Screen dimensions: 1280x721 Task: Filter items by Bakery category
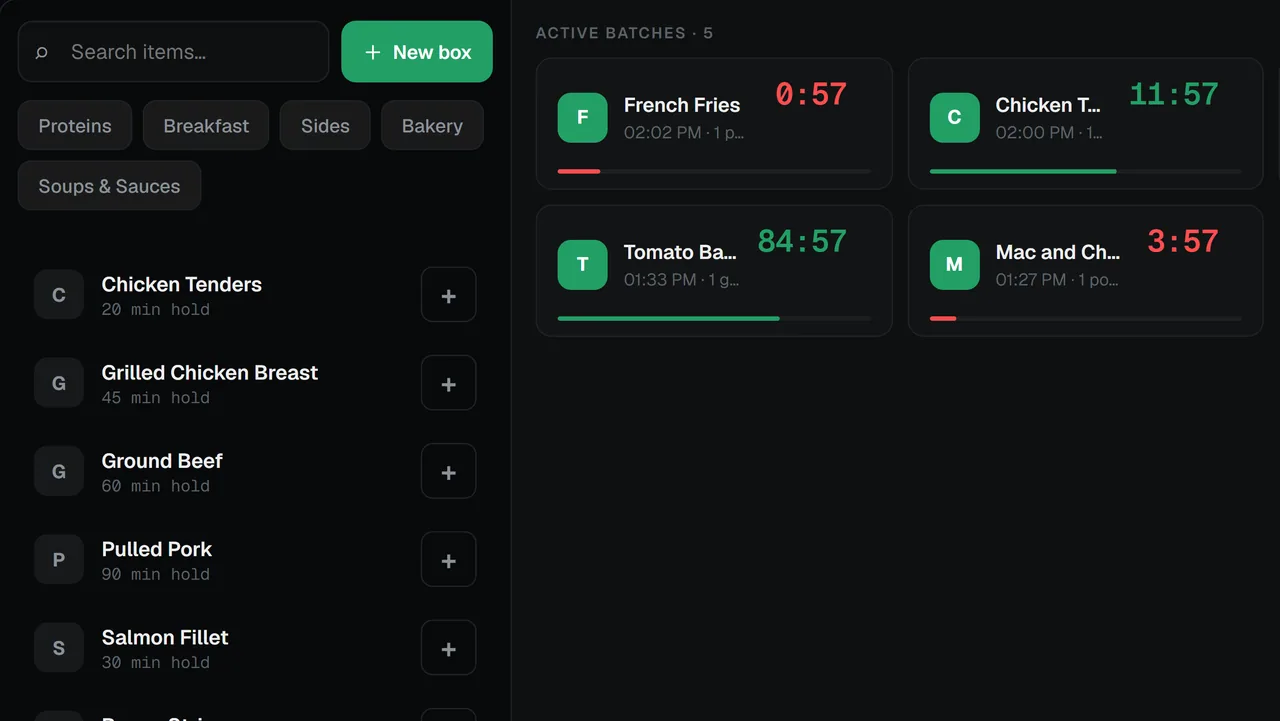[432, 126]
